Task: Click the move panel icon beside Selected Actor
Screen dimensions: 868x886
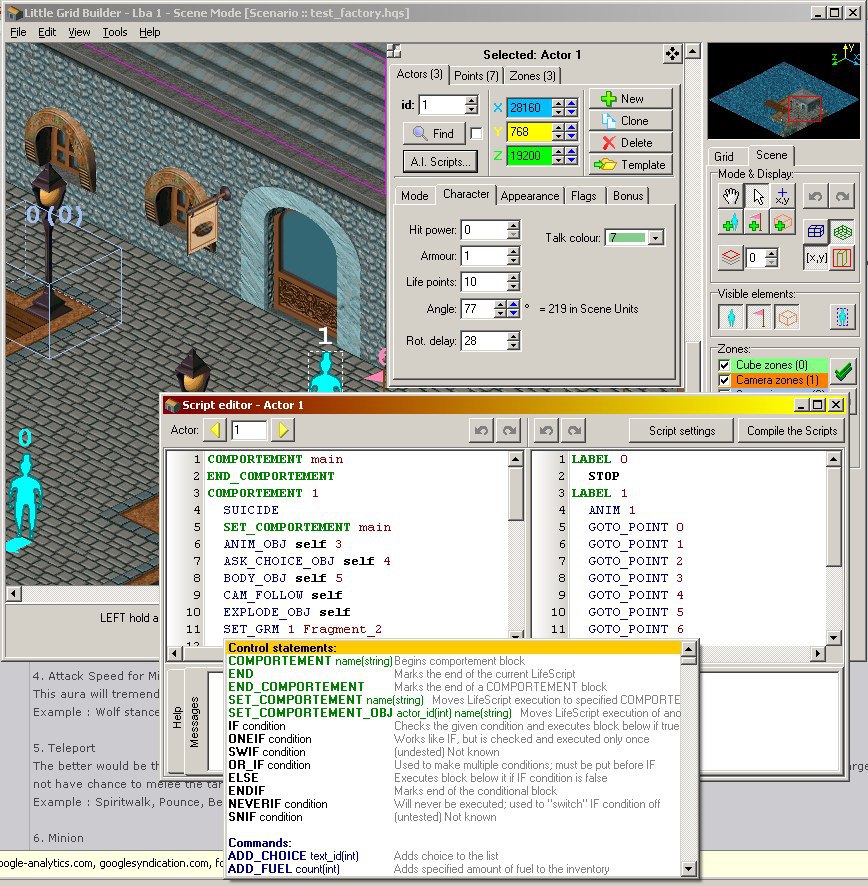Action: coord(672,54)
